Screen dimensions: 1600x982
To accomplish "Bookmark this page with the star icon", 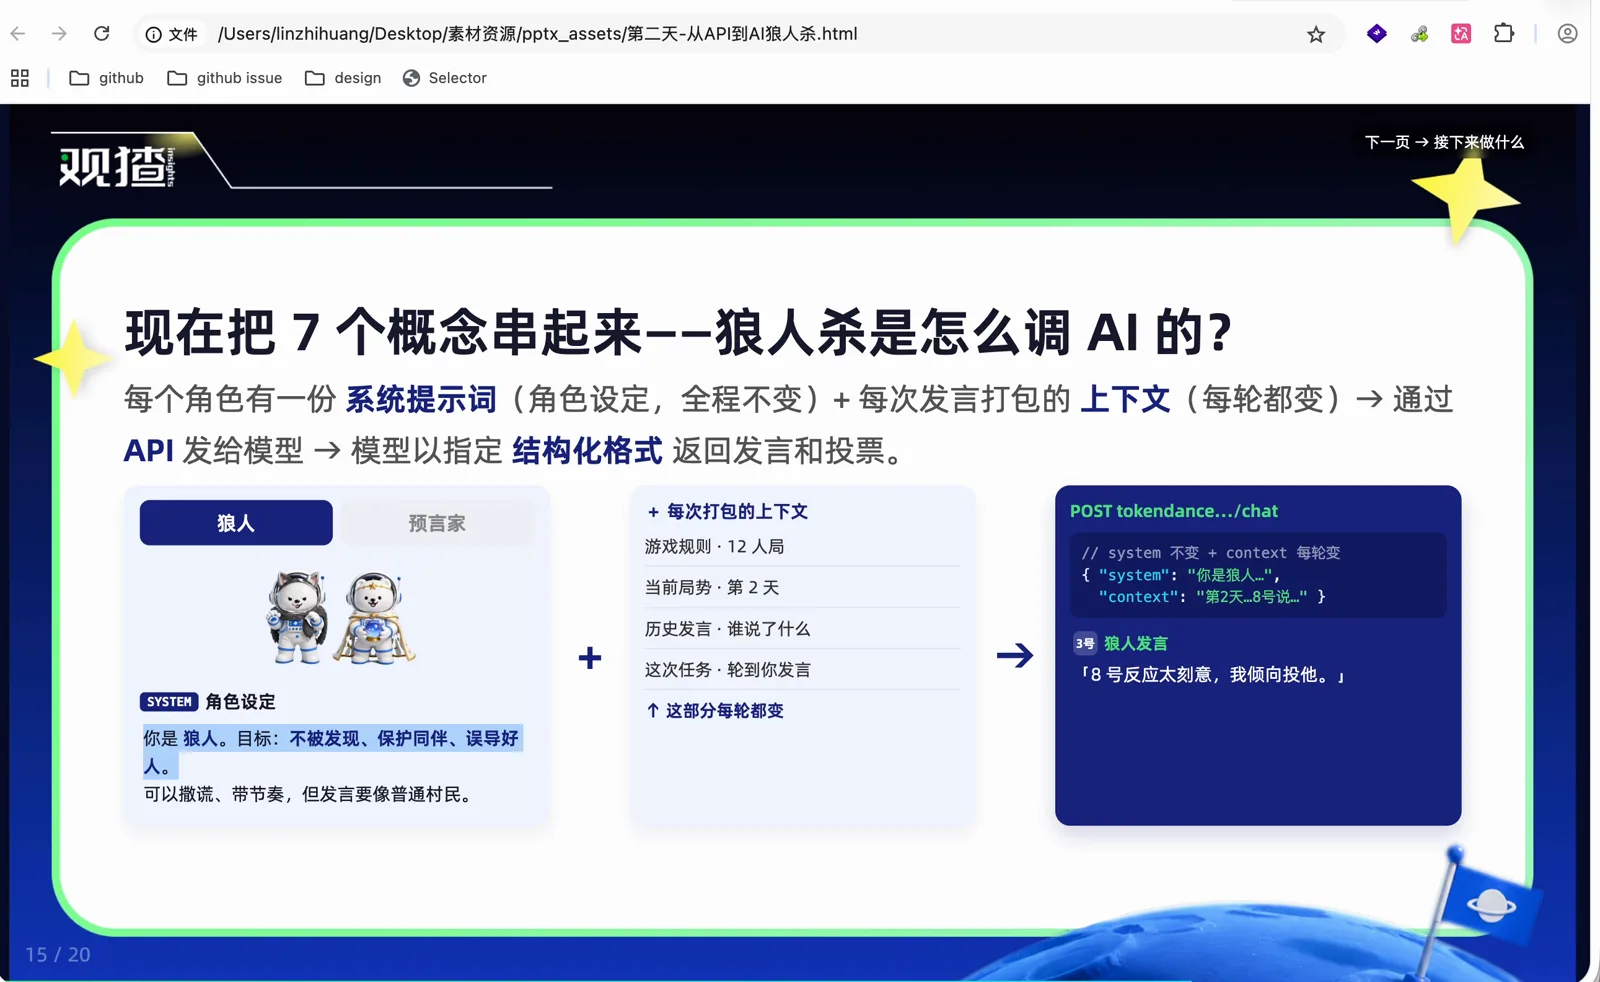I will tap(1316, 34).
